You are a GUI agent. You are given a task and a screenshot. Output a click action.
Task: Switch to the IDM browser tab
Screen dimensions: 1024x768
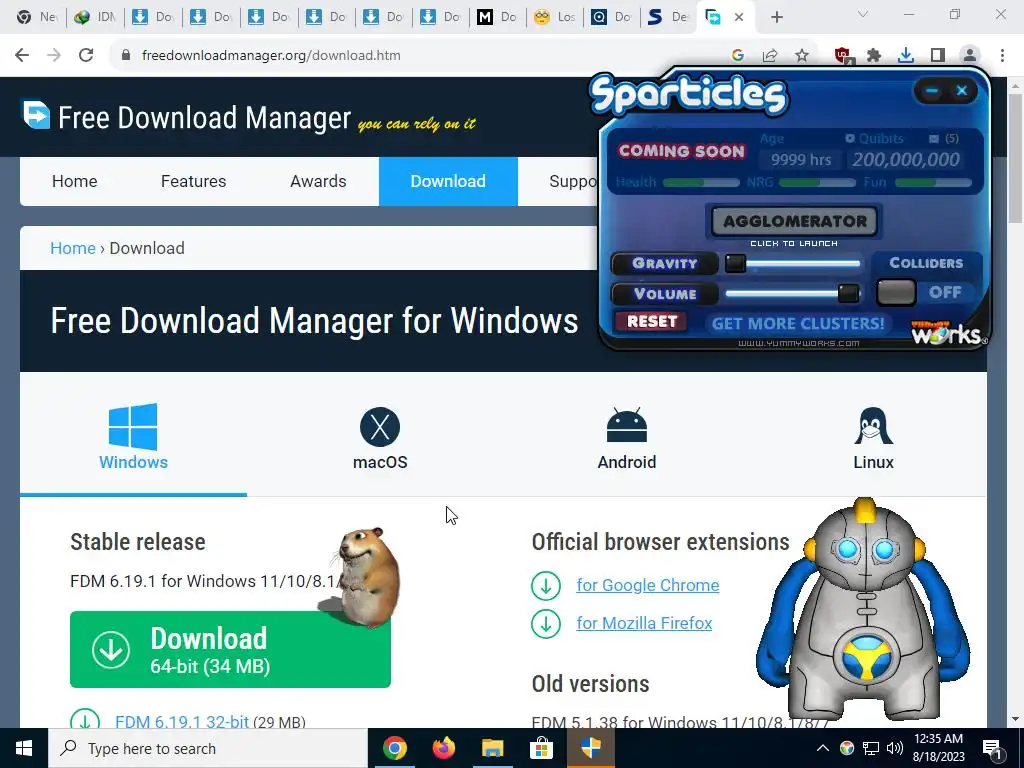[x=95, y=17]
